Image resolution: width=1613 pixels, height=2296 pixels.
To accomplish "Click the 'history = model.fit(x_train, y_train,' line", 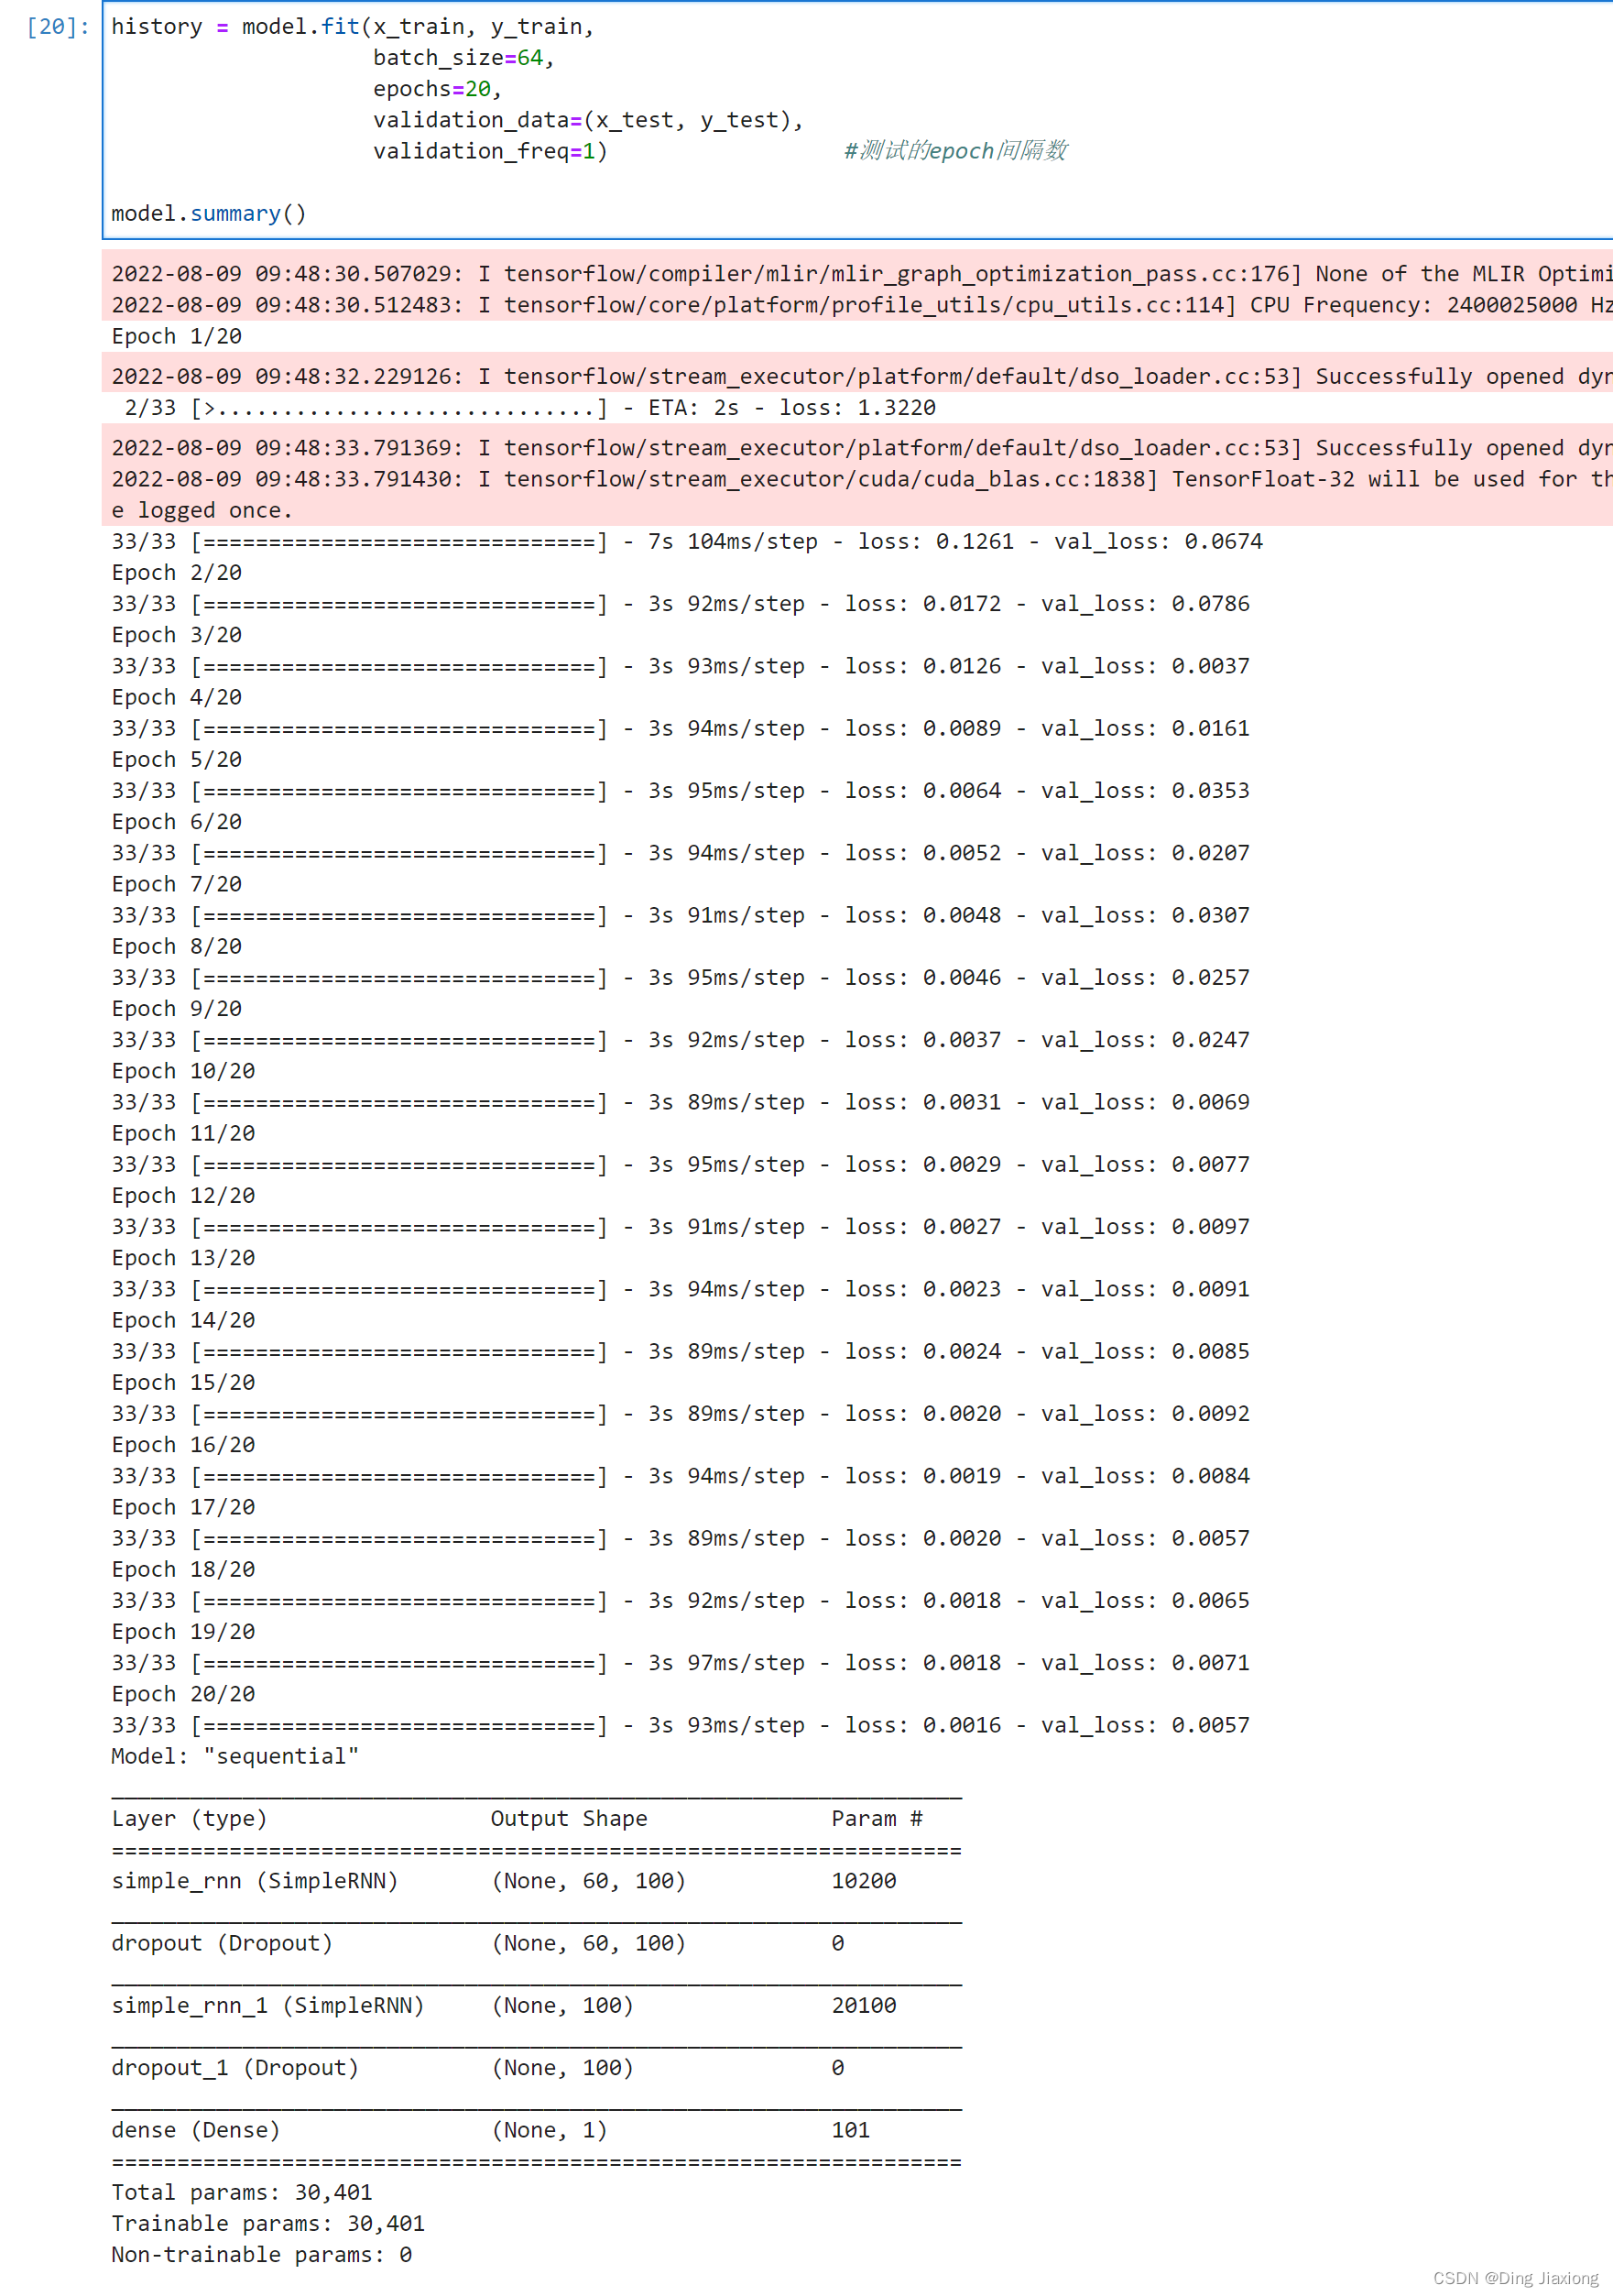I will coord(353,27).
